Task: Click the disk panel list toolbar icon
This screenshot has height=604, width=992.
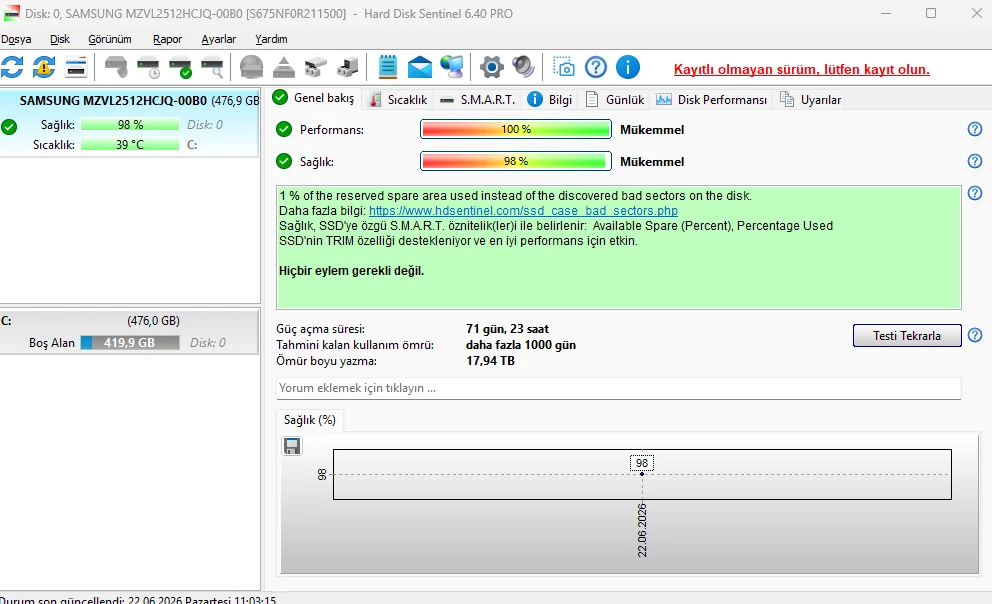Action: pos(76,67)
